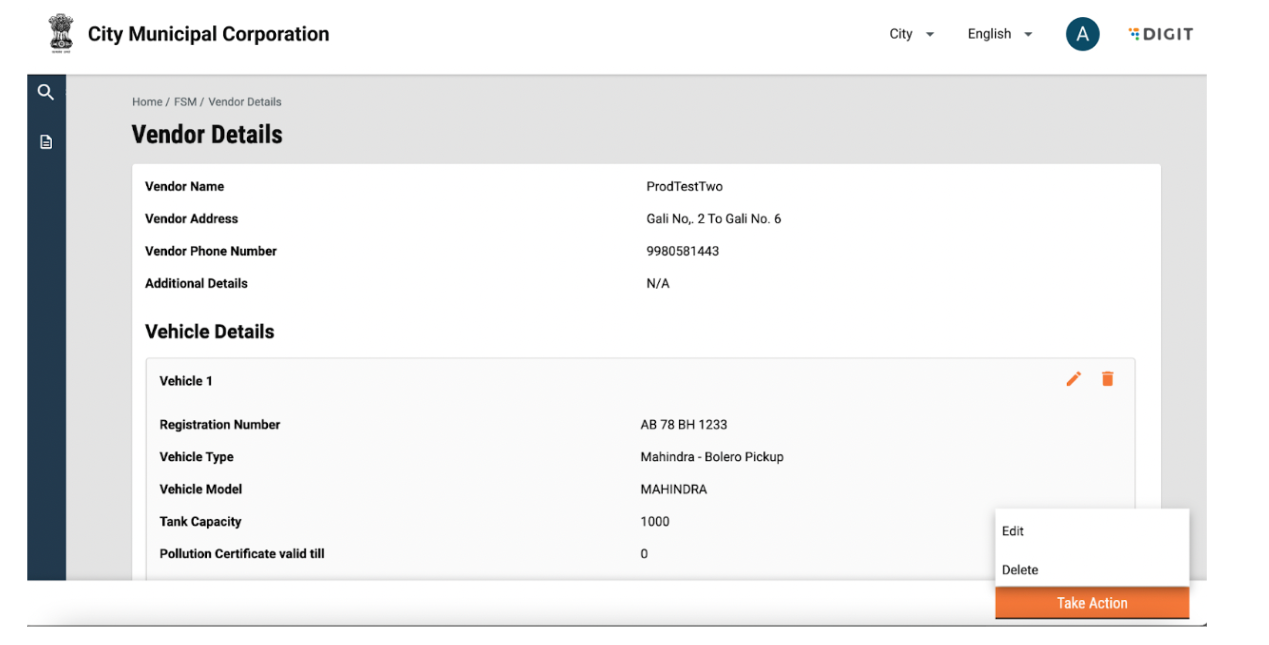Viewport: 1269px width, 645px height.
Task: Choose Delete from the action menu
Action: (x=1020, y=570)
